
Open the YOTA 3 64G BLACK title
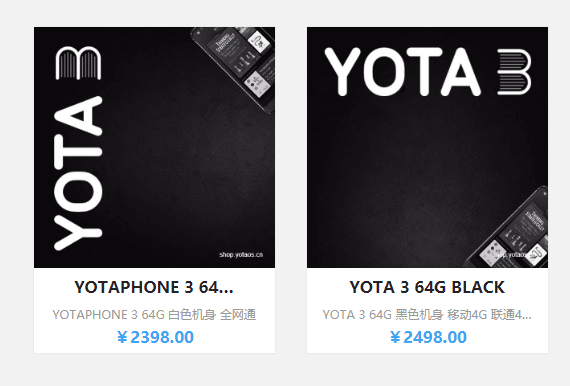[x=427, y=287]
